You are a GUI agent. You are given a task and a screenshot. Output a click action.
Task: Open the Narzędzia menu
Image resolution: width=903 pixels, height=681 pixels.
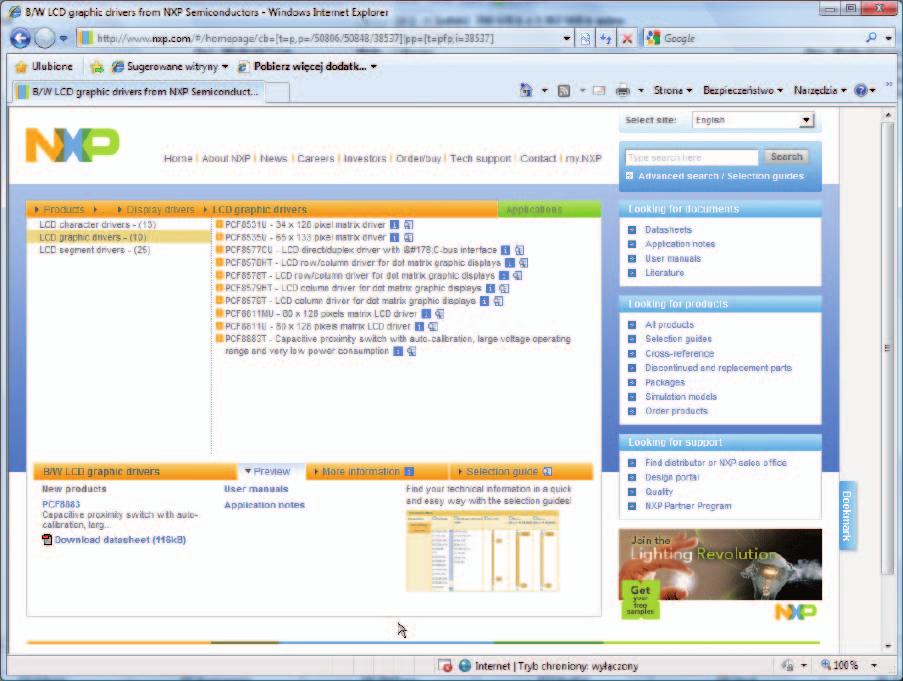820,90
